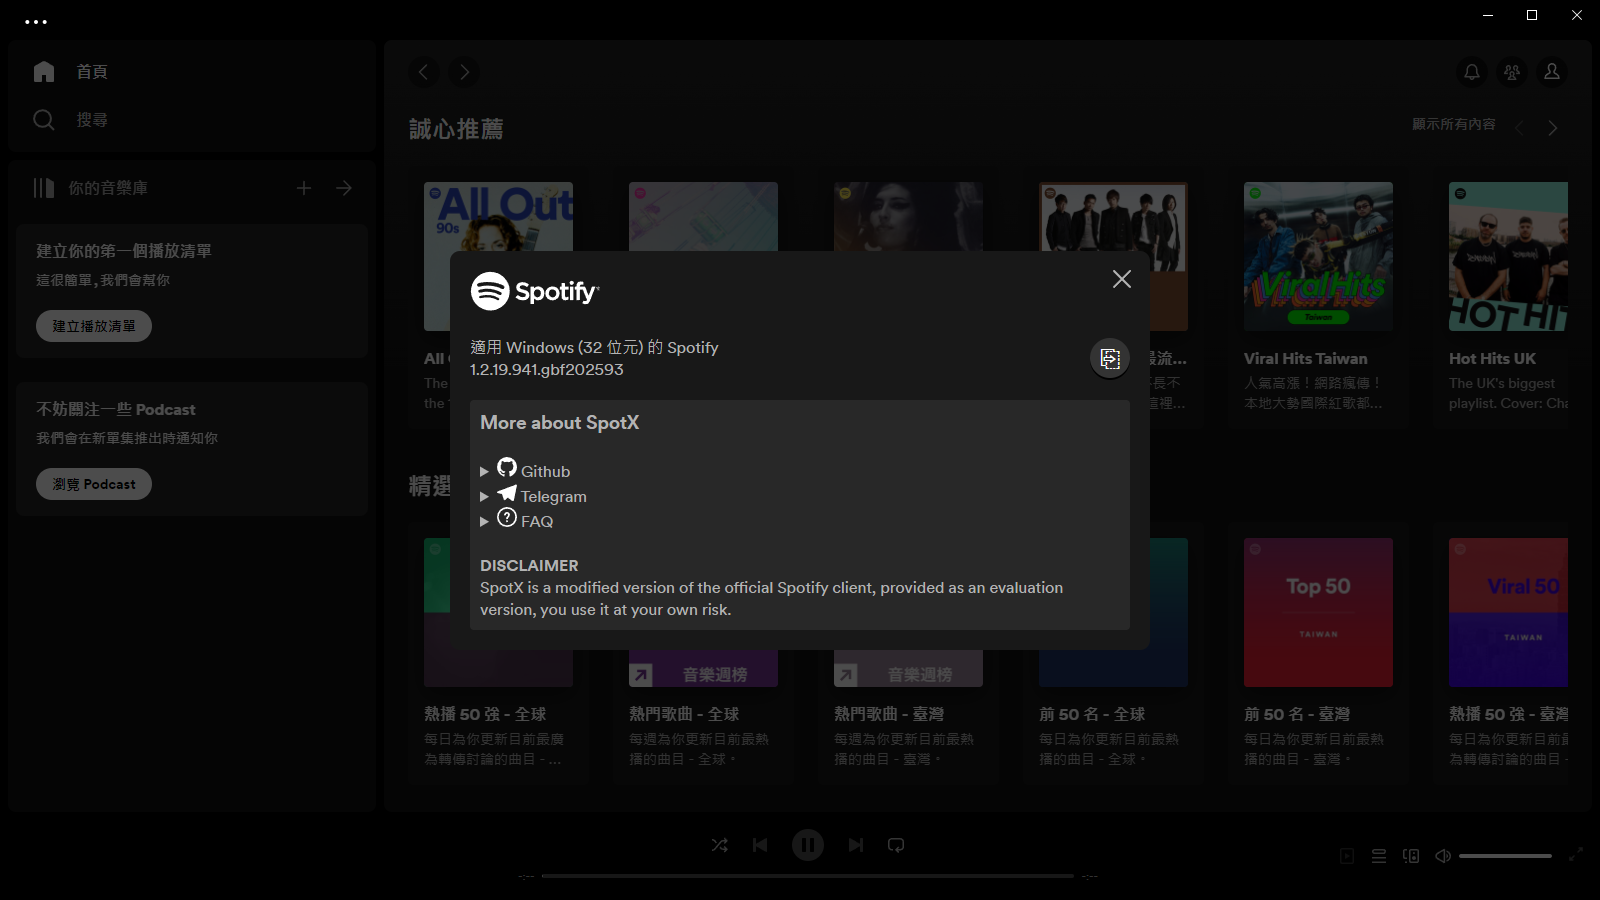The width and height of the screenshot is (1600, 900).
Task: Click the FAQ question mark icon
Action: coord(507,517)
